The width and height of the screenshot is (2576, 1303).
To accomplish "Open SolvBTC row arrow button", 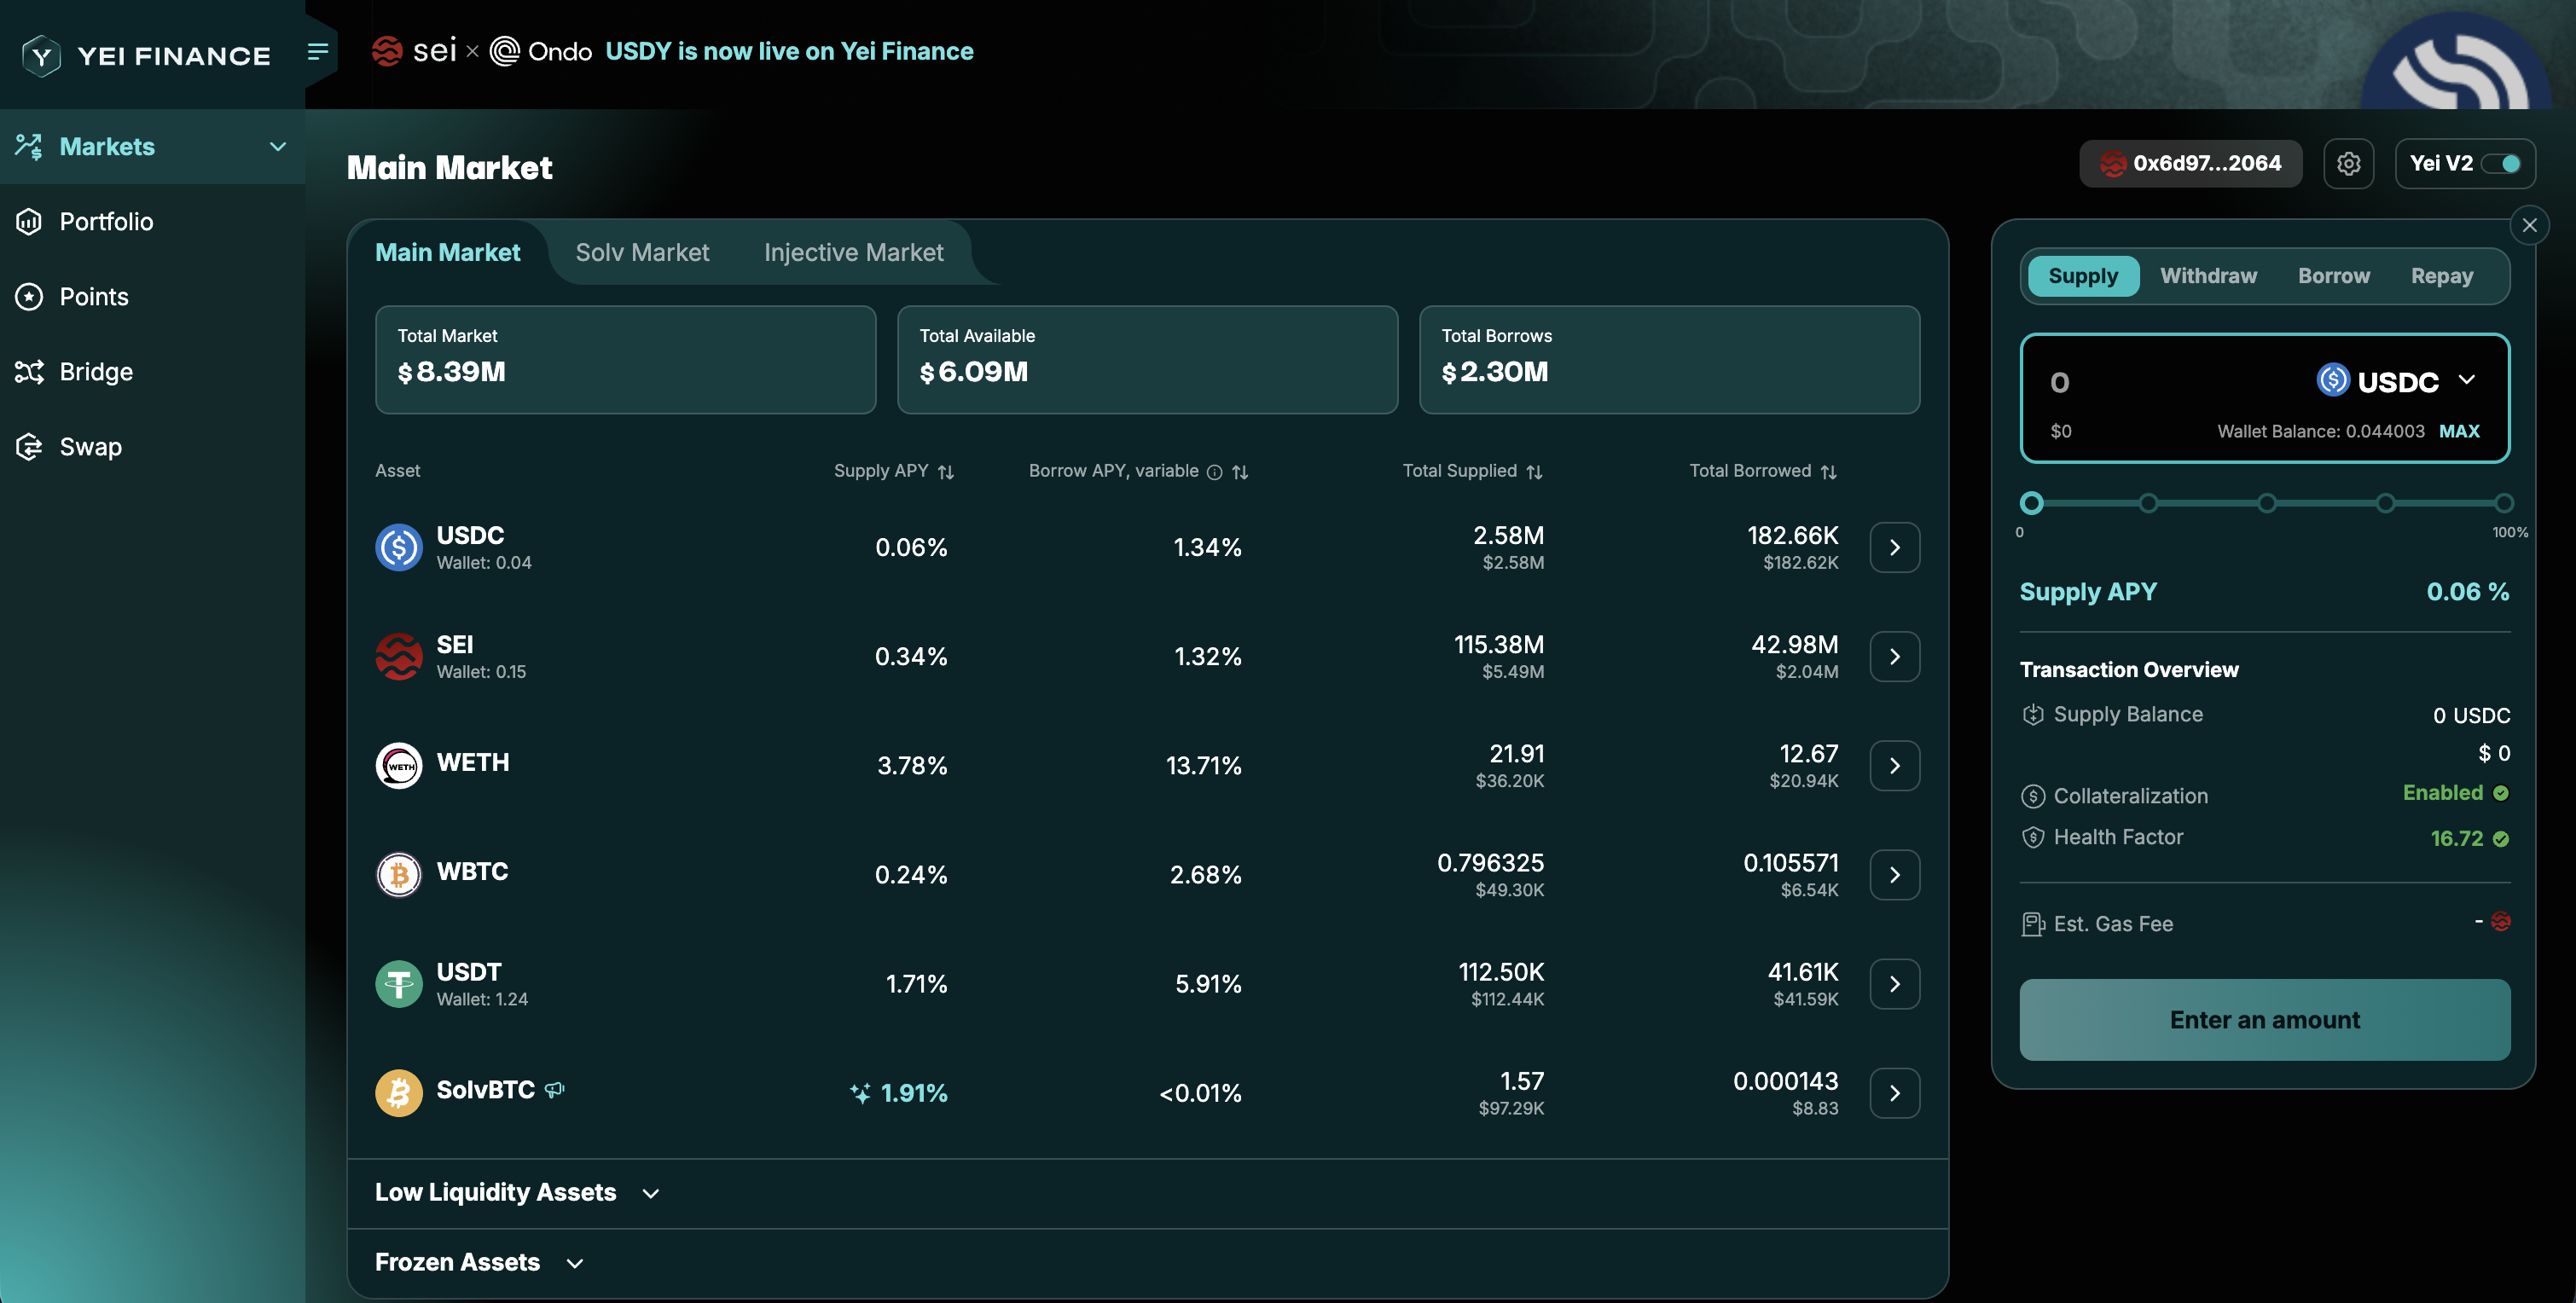I will tap(1894, 1093).
